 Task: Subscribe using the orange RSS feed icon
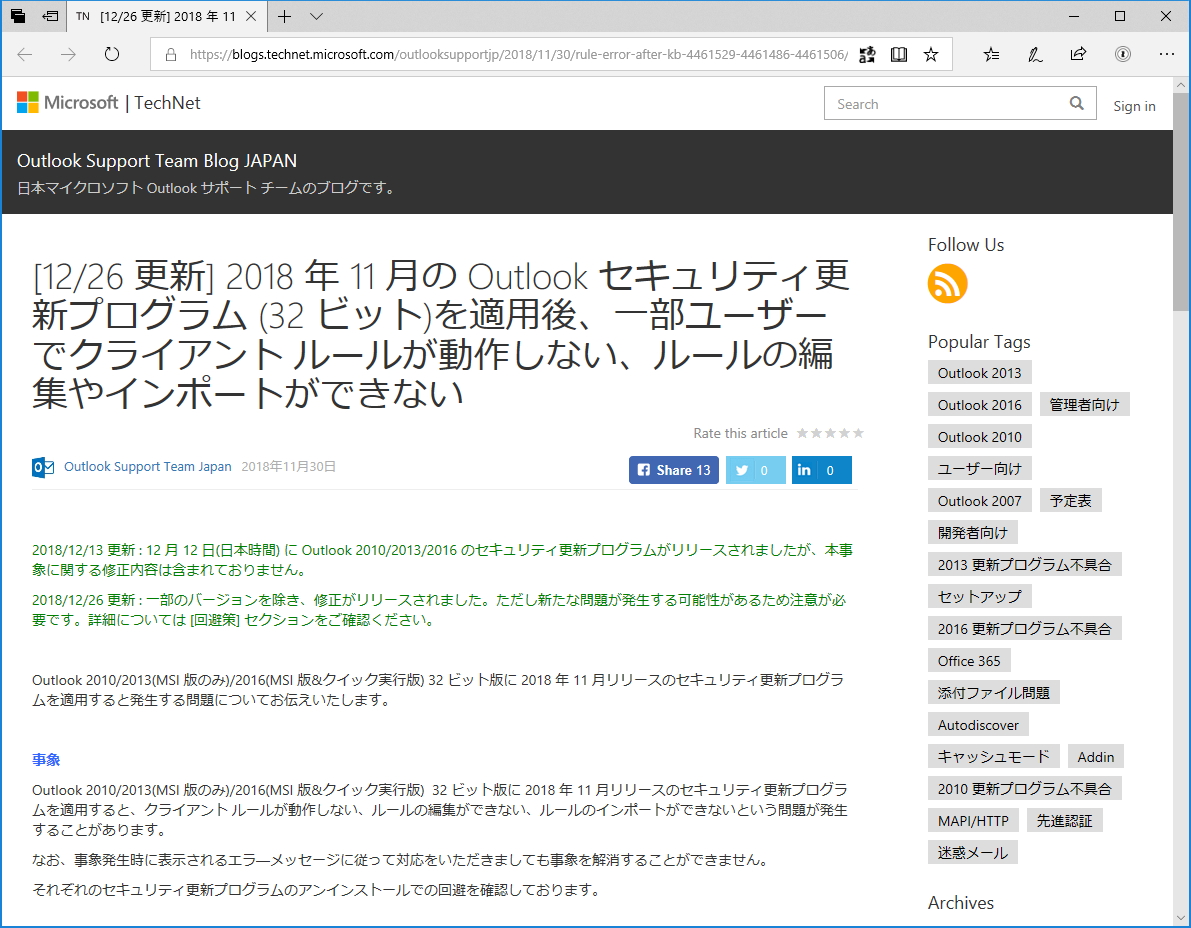click(x=947, y=284)
